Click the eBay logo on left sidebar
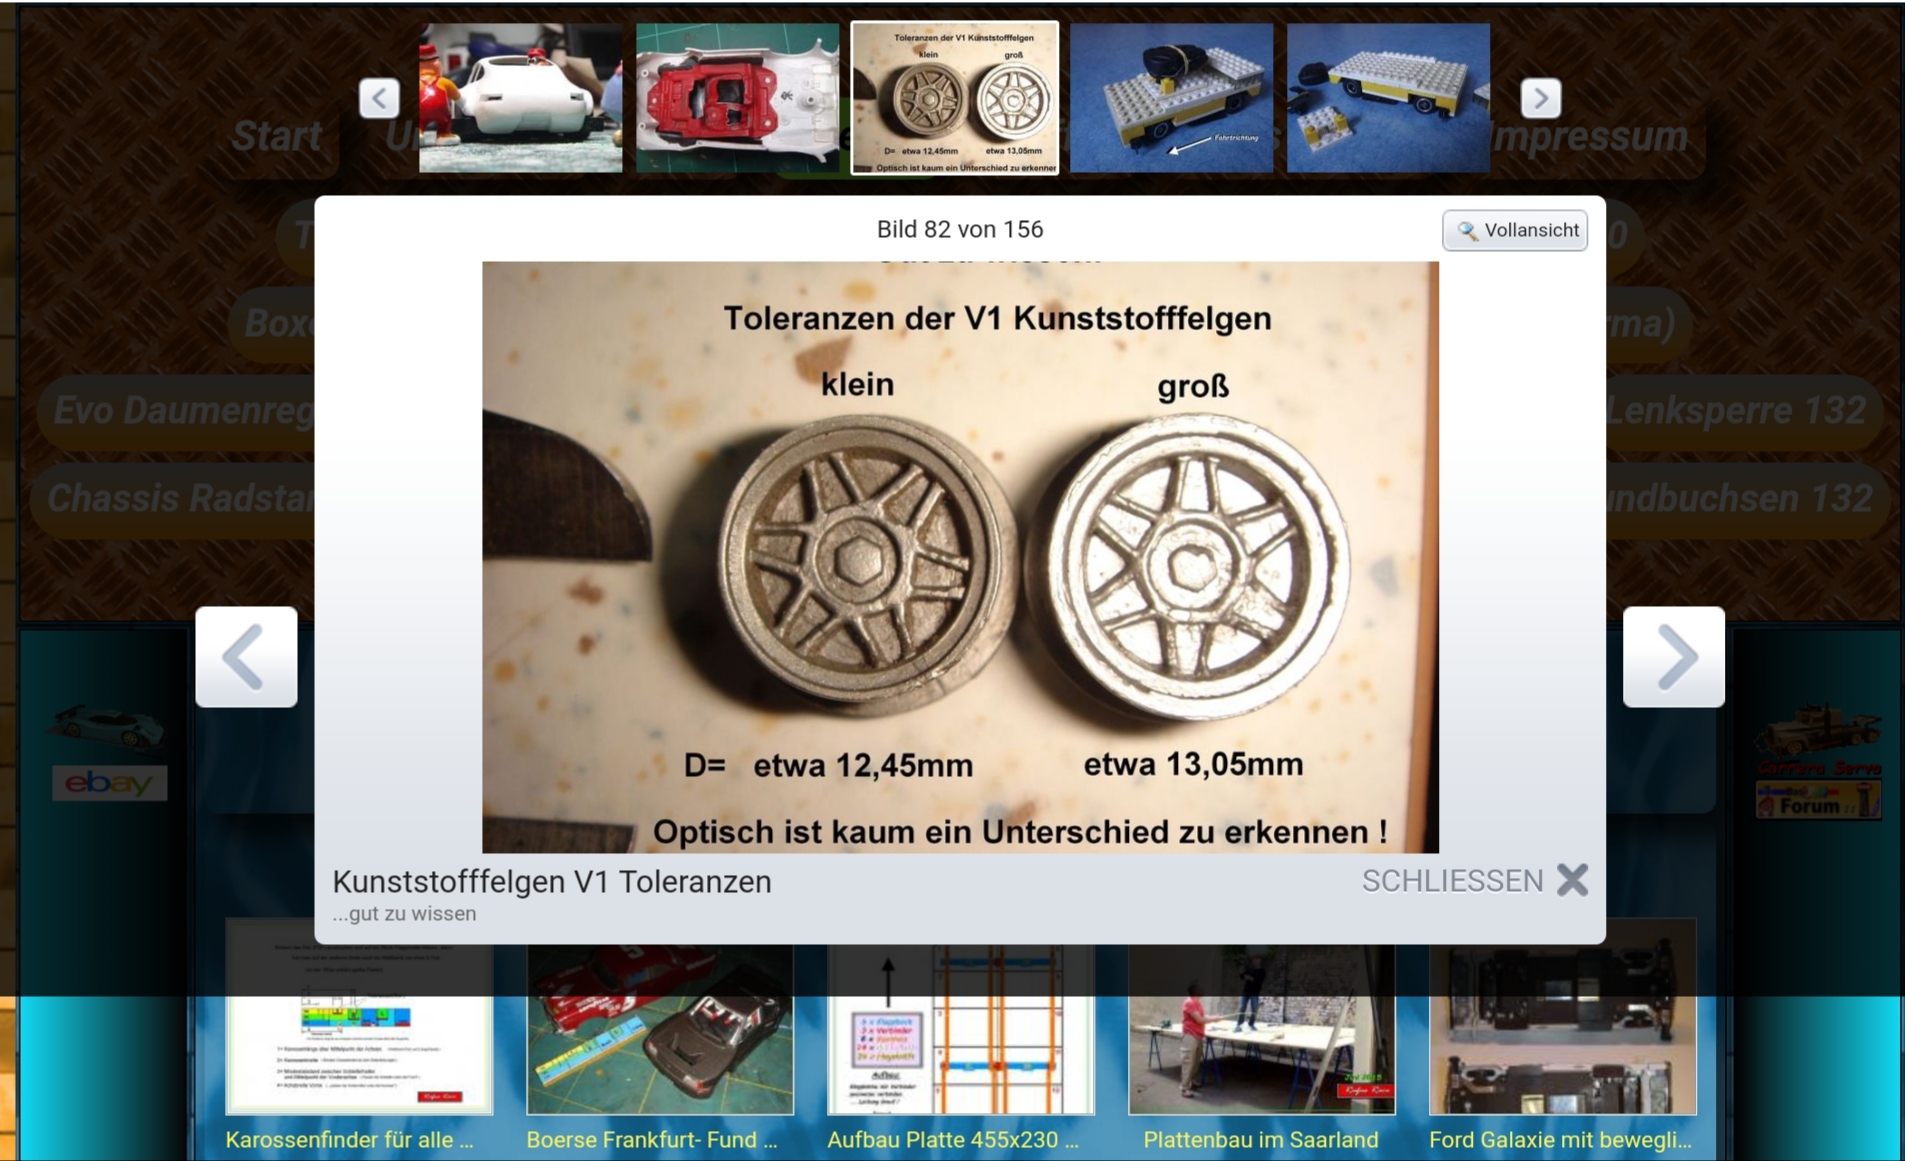The height and width of the screenshot is (1161, 1905). coord(109,782)
